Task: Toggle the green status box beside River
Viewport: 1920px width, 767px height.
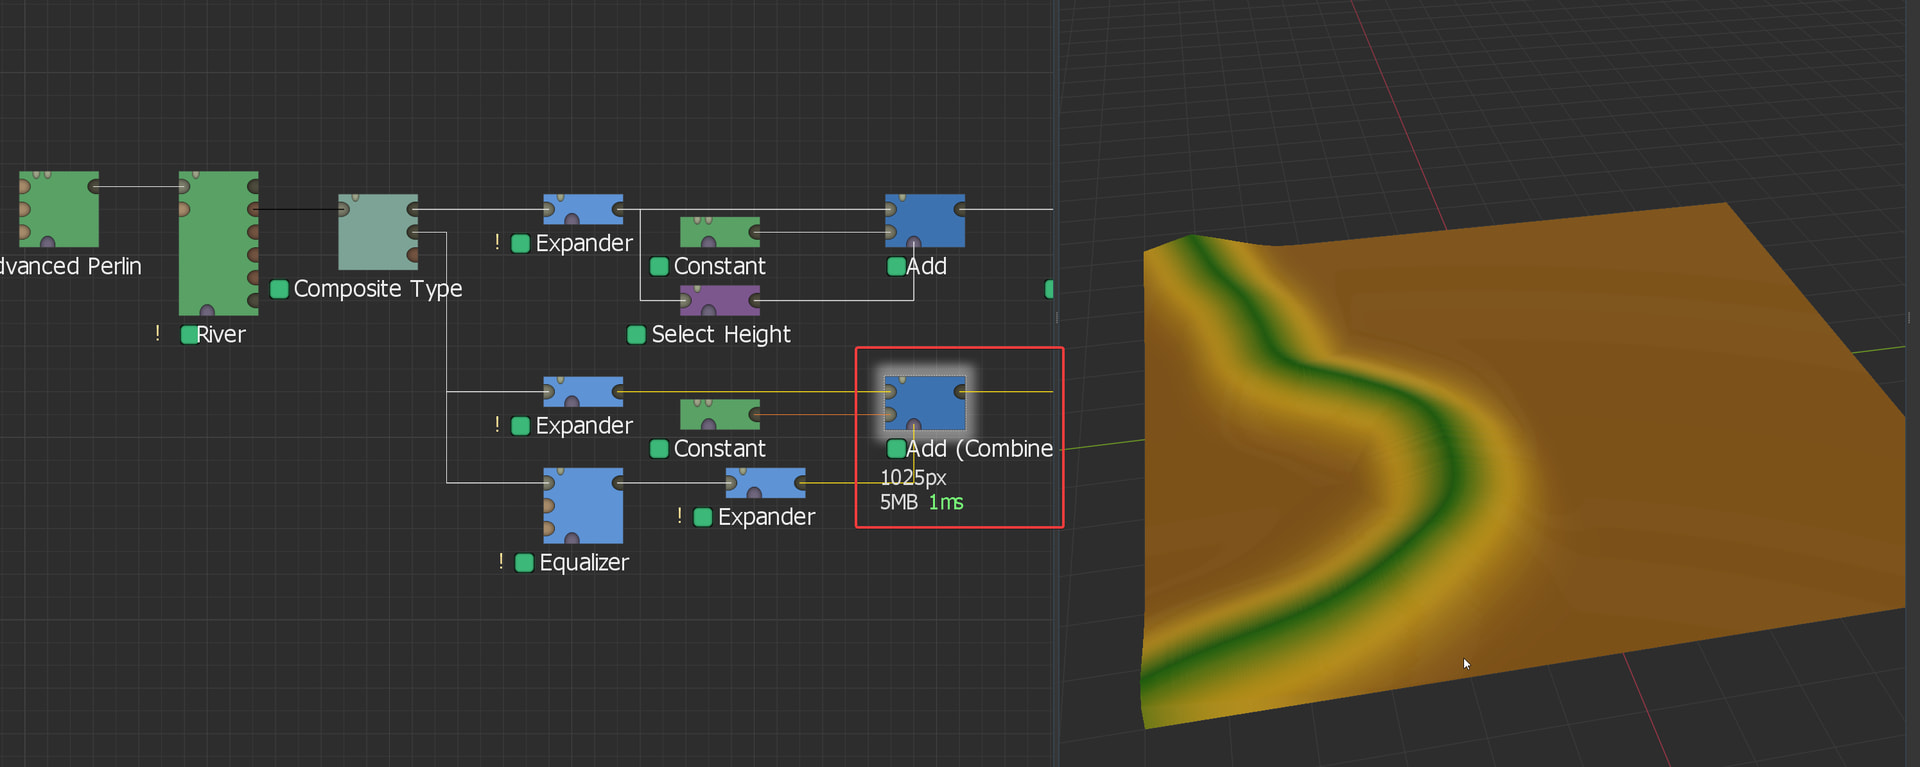Action: 188,335
